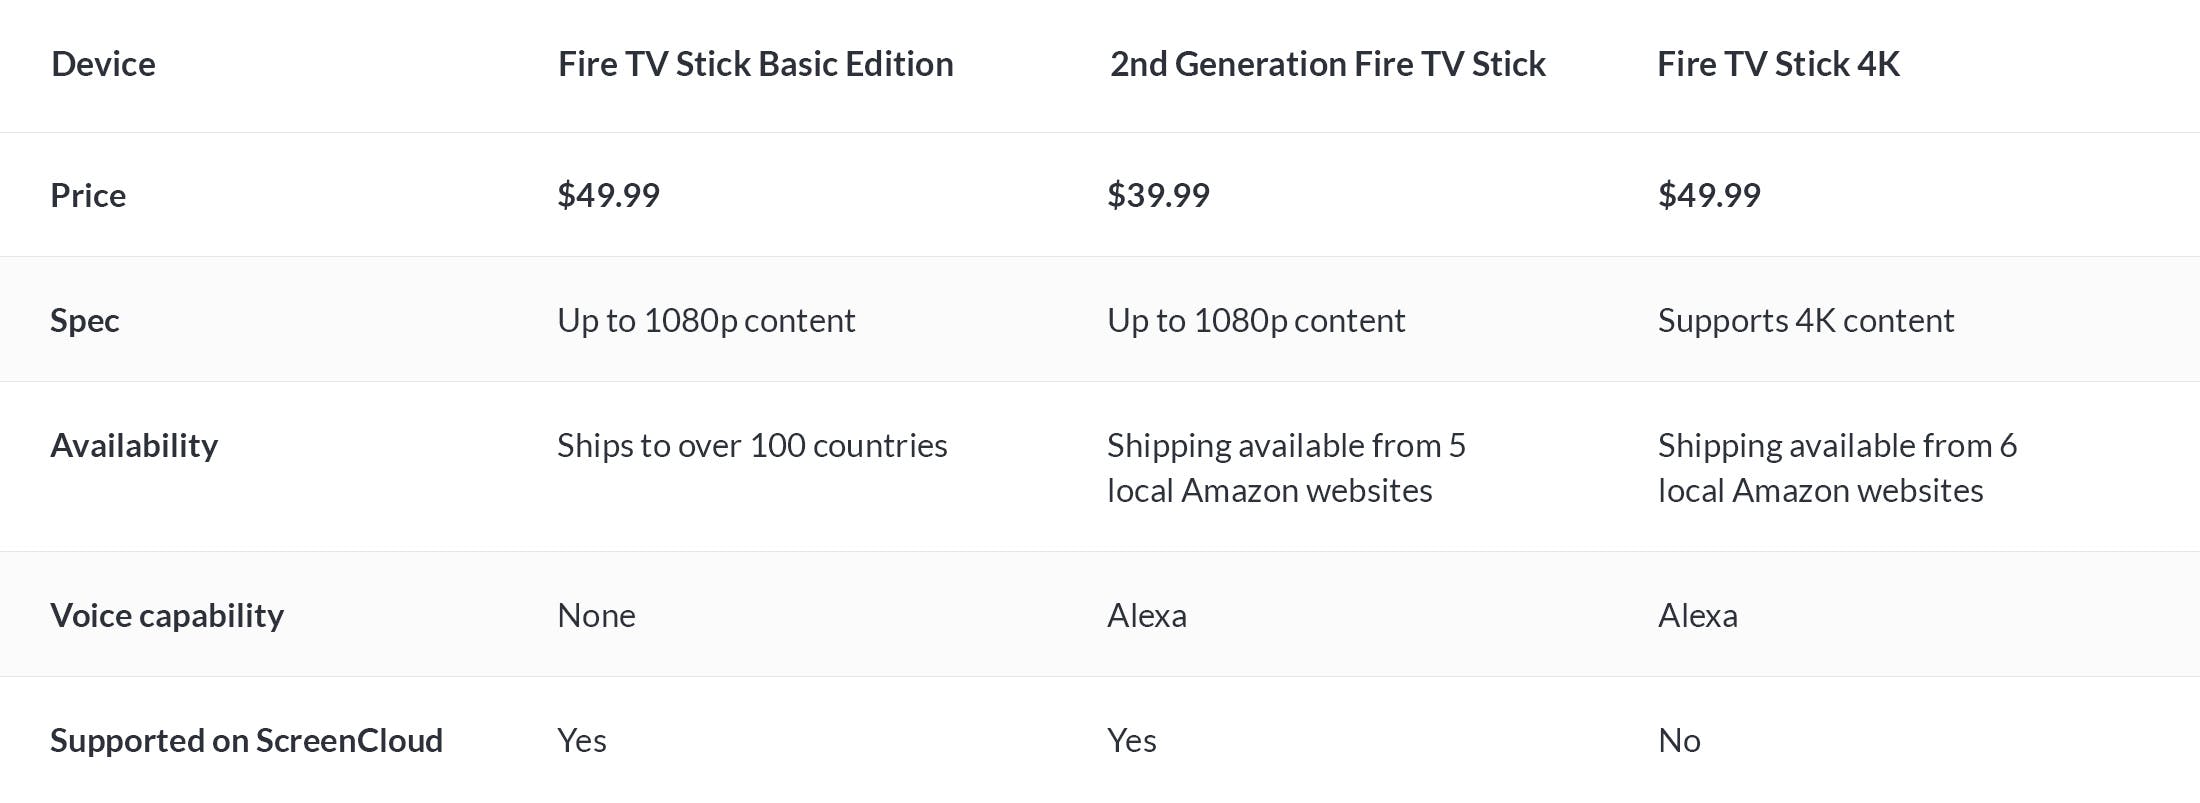Click the Availability row label

(134, 446)
